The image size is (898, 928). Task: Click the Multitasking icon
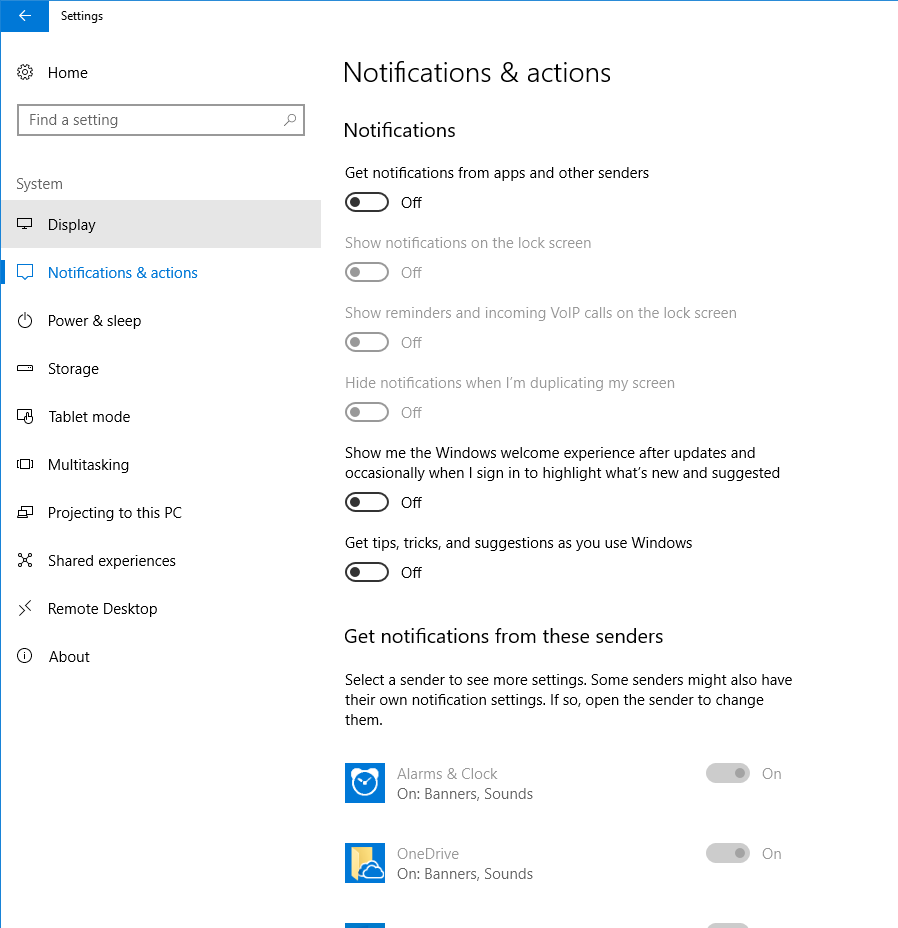coord(26,465)
